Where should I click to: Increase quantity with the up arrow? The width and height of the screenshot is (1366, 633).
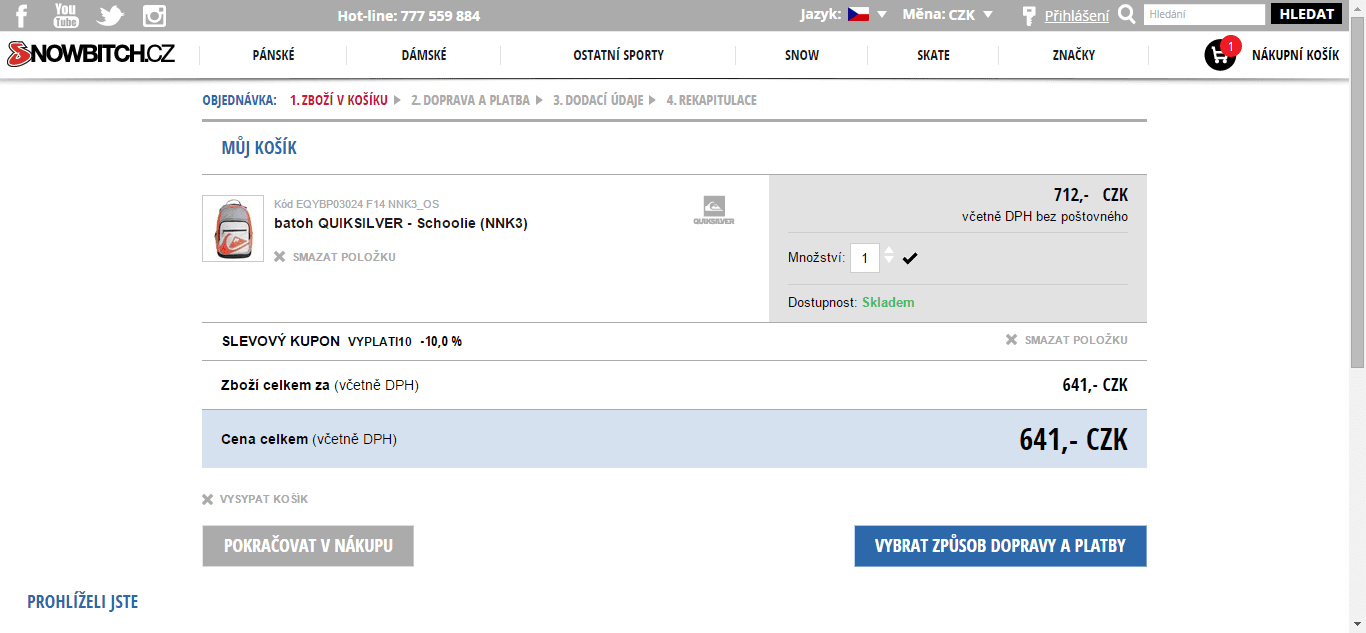click(x=889, y=250)
